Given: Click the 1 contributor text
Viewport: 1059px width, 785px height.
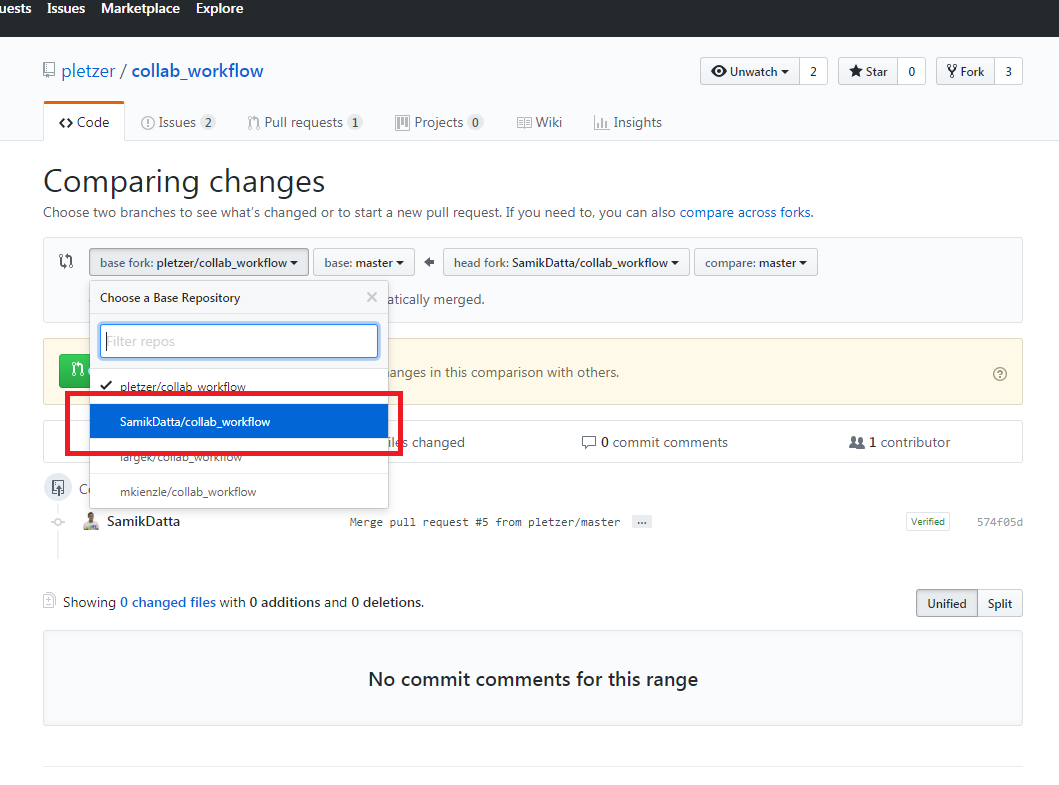Looking at the screenshot, I should tap(909, 442).
